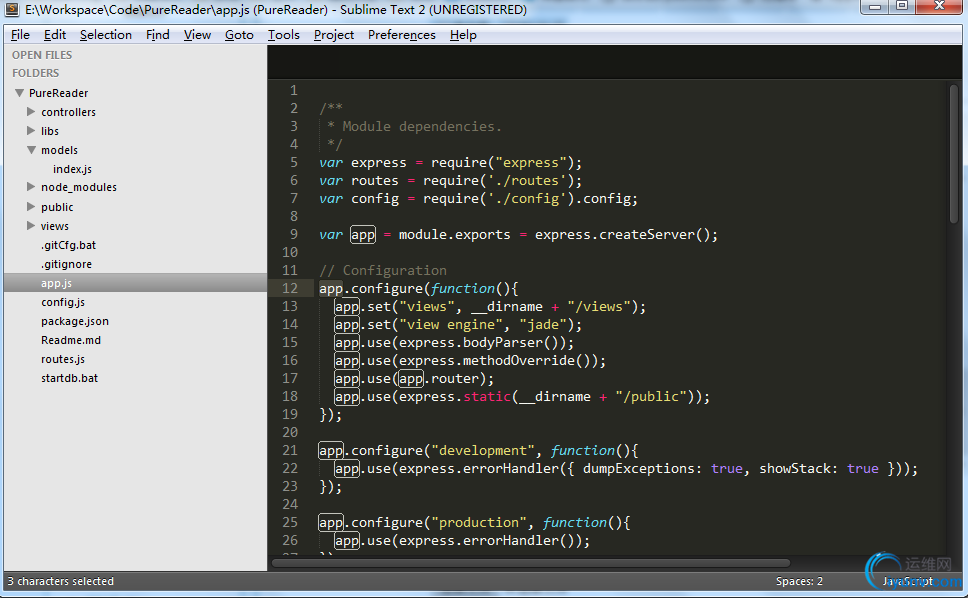Image resolution: width=968 pixels, height=598 pixels.
Task: Maximize the Sublime Text window
Action: click(902, 7)
